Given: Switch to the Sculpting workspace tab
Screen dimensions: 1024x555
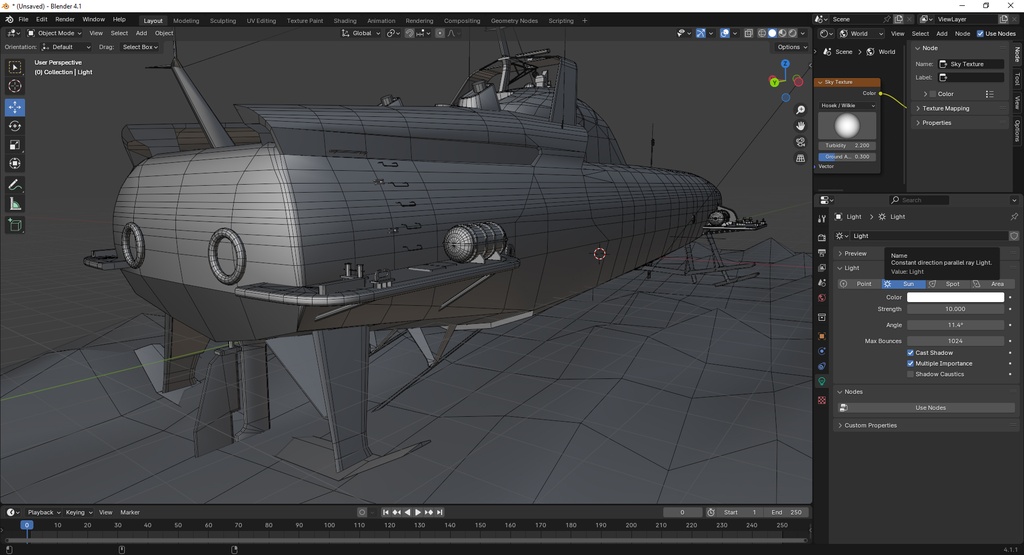Looking at the screenshot, I should [x=223, y=21].
